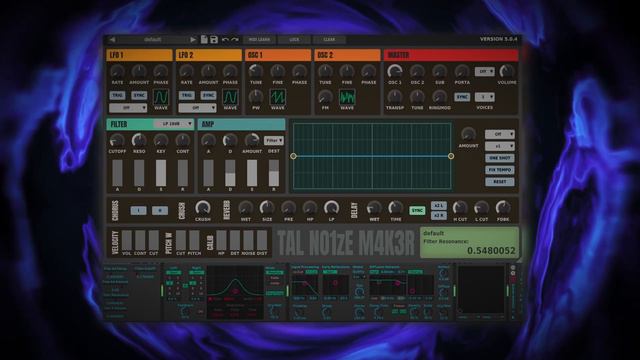Enable ONE SHOT in envelope editor

[x=500, y=158]
